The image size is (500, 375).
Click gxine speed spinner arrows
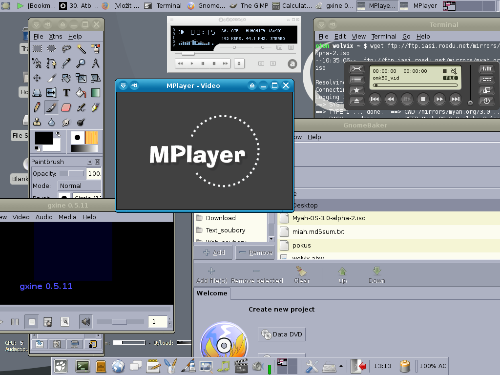169,322
